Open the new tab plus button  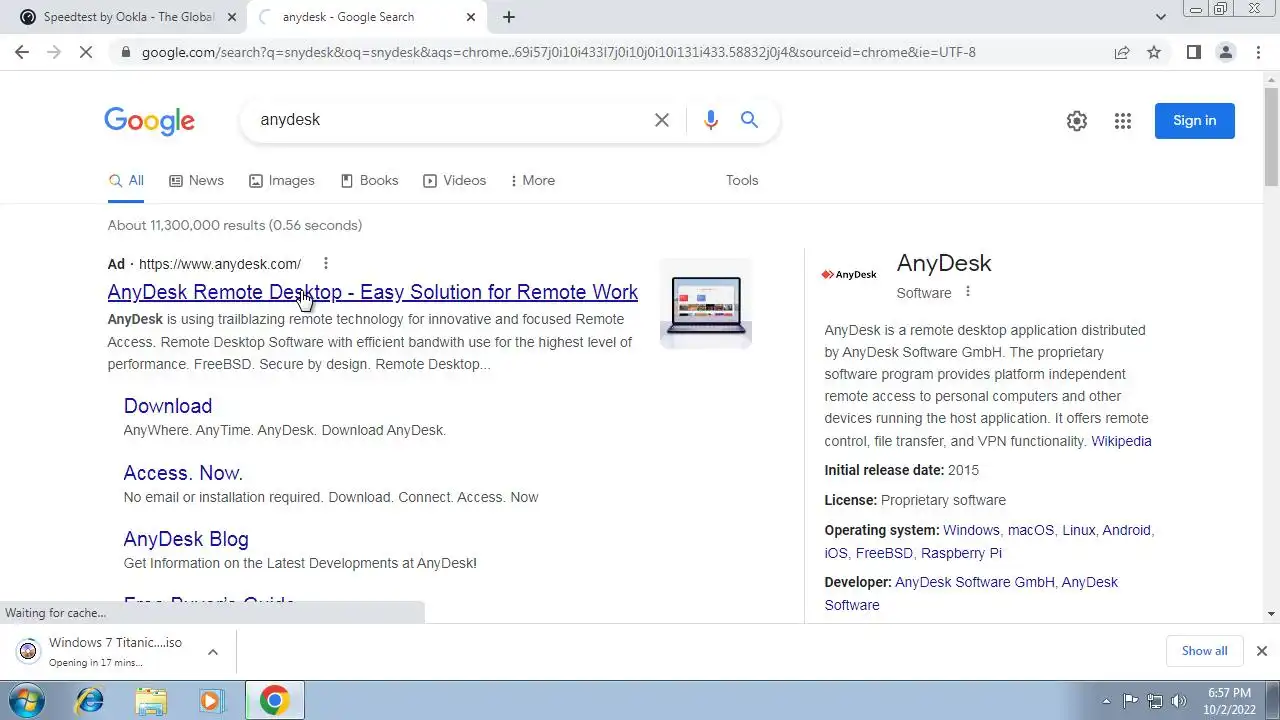(509, 17)
